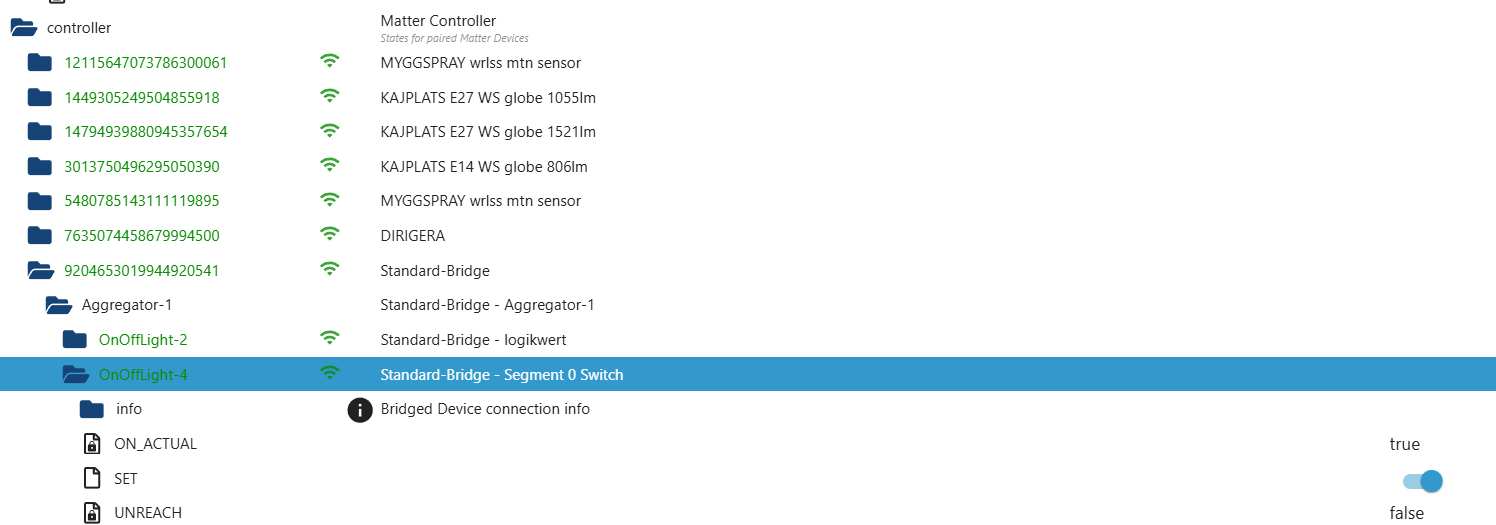The width and height of the screenshot is (1496, 525).
Task: Collapse the controller folder
Action: (23, 28)
